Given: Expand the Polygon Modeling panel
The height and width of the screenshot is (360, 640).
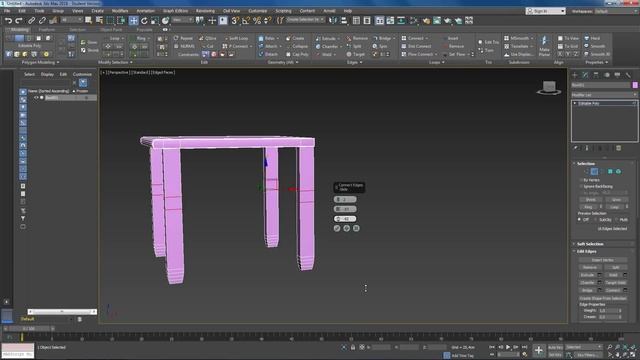Looking at the screenshot, I should [40, 62].
